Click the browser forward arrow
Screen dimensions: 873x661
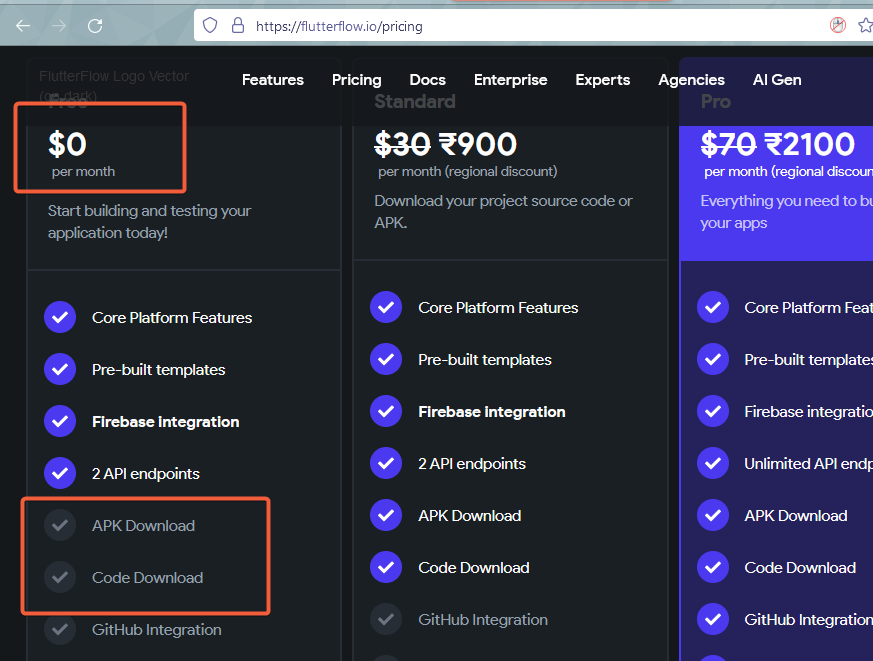click(59, 26)
